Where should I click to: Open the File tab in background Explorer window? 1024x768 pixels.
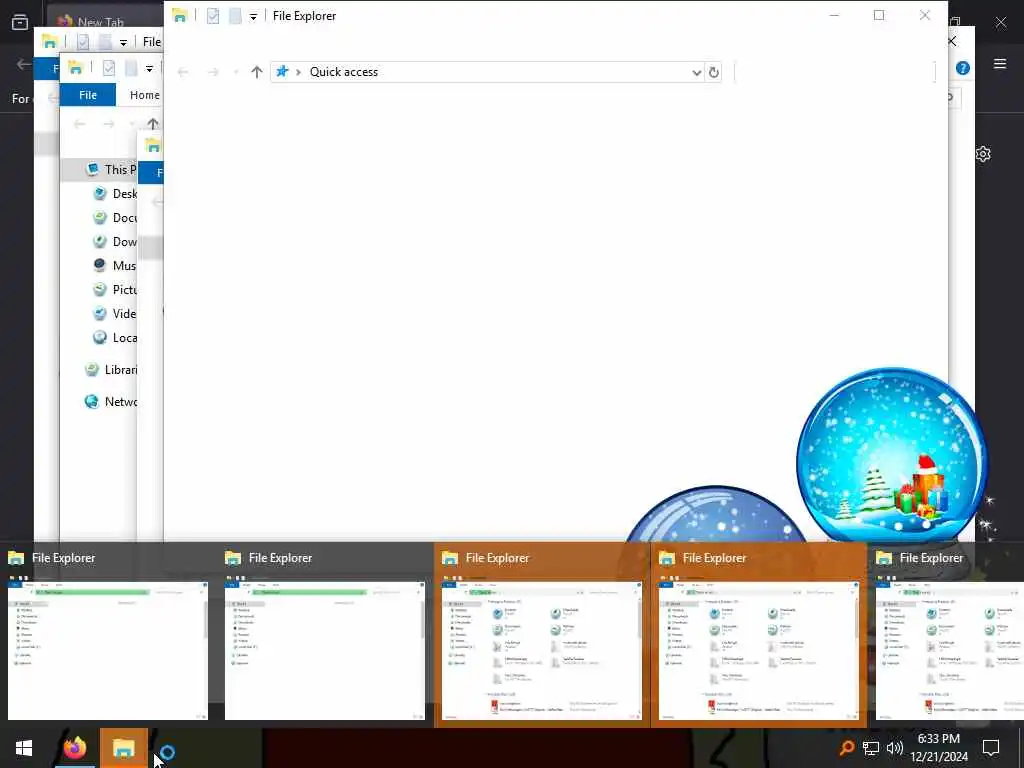(x=88, y=95)
